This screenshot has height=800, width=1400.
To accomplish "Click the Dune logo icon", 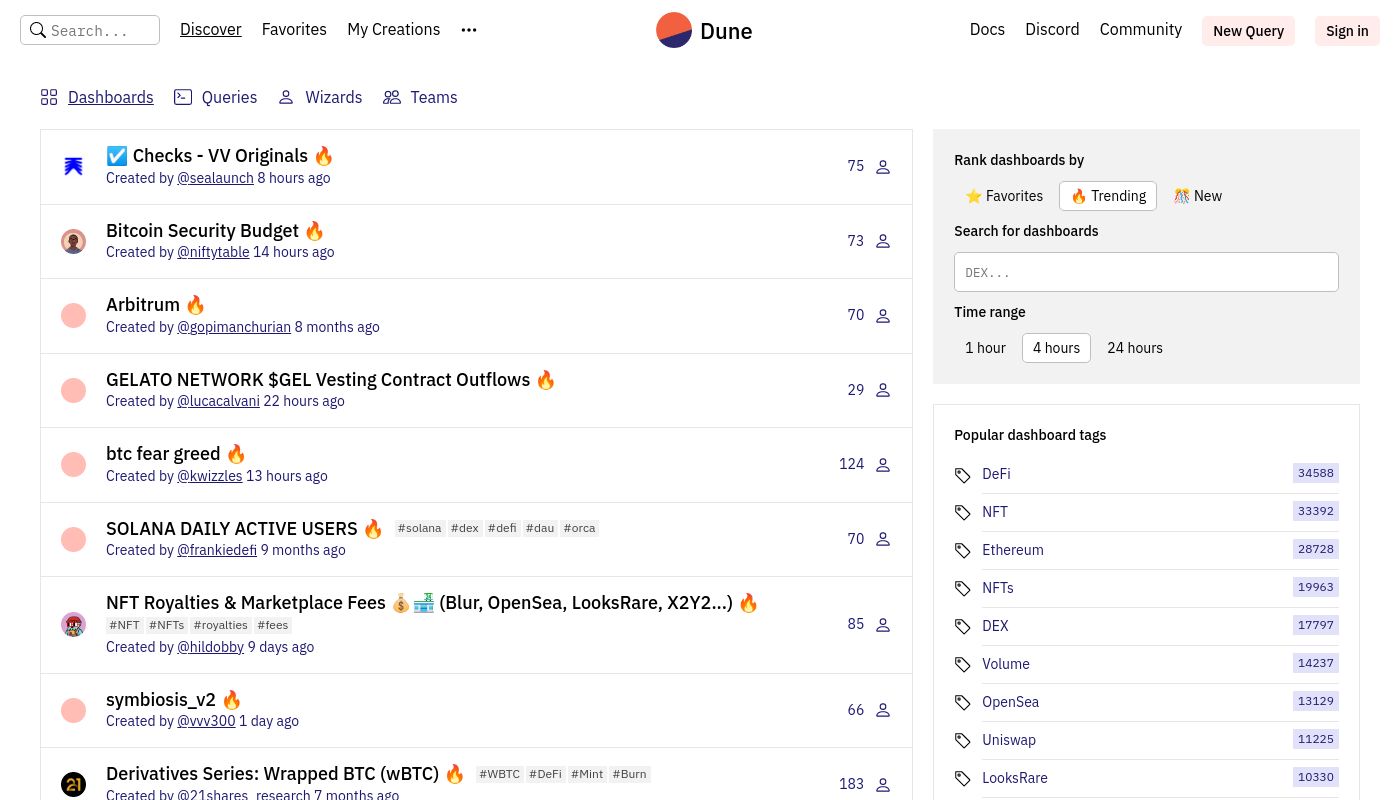I will tap(674, 30).
